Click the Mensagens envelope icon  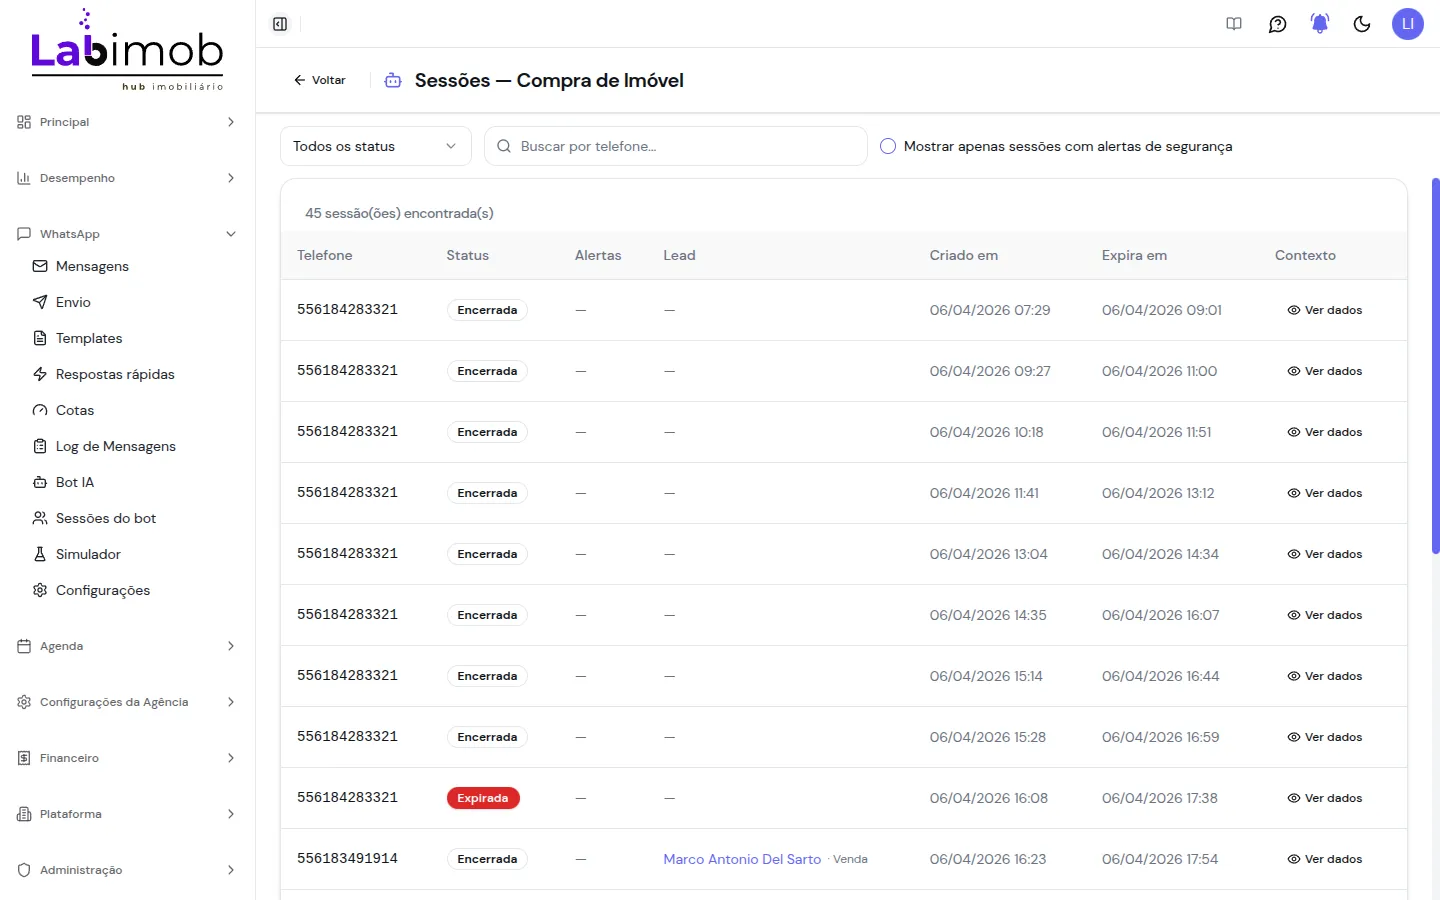40,266
